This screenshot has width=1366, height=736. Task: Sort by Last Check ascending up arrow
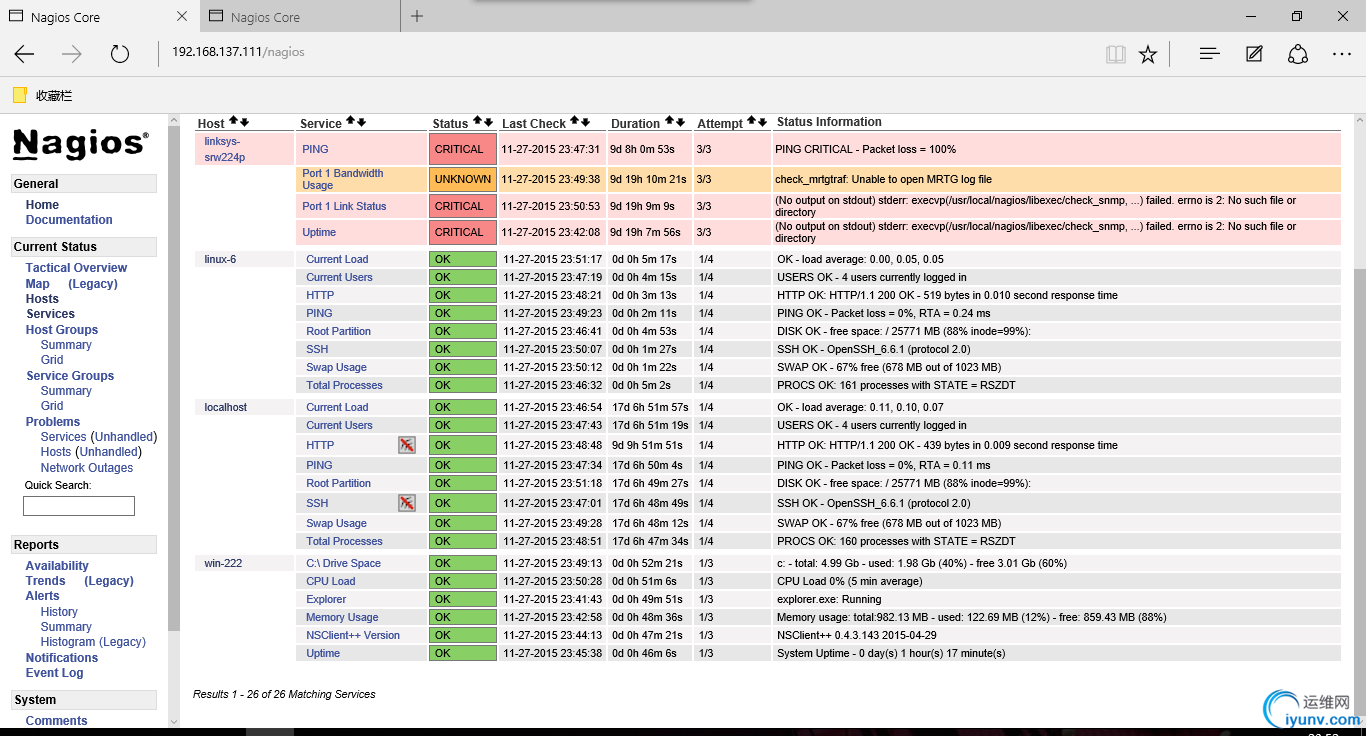click(x=575, y=122)
